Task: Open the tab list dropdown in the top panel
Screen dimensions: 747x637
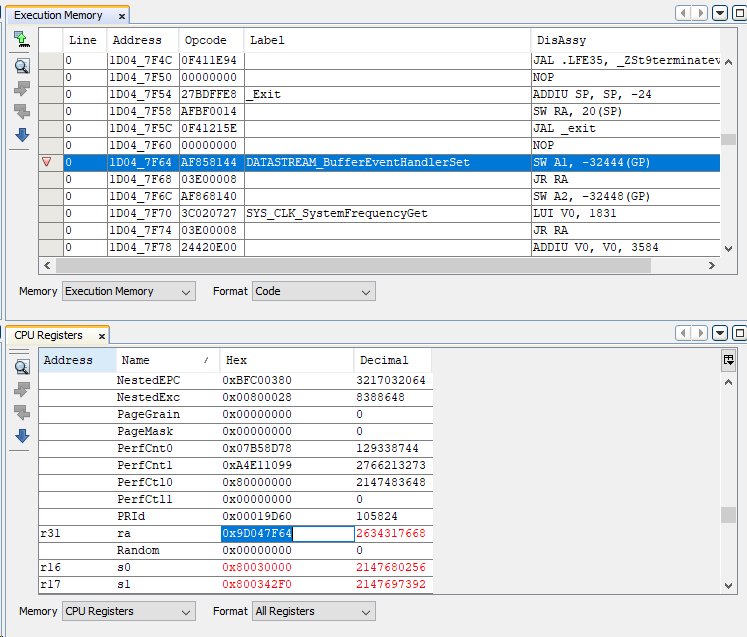Action: 719,13
